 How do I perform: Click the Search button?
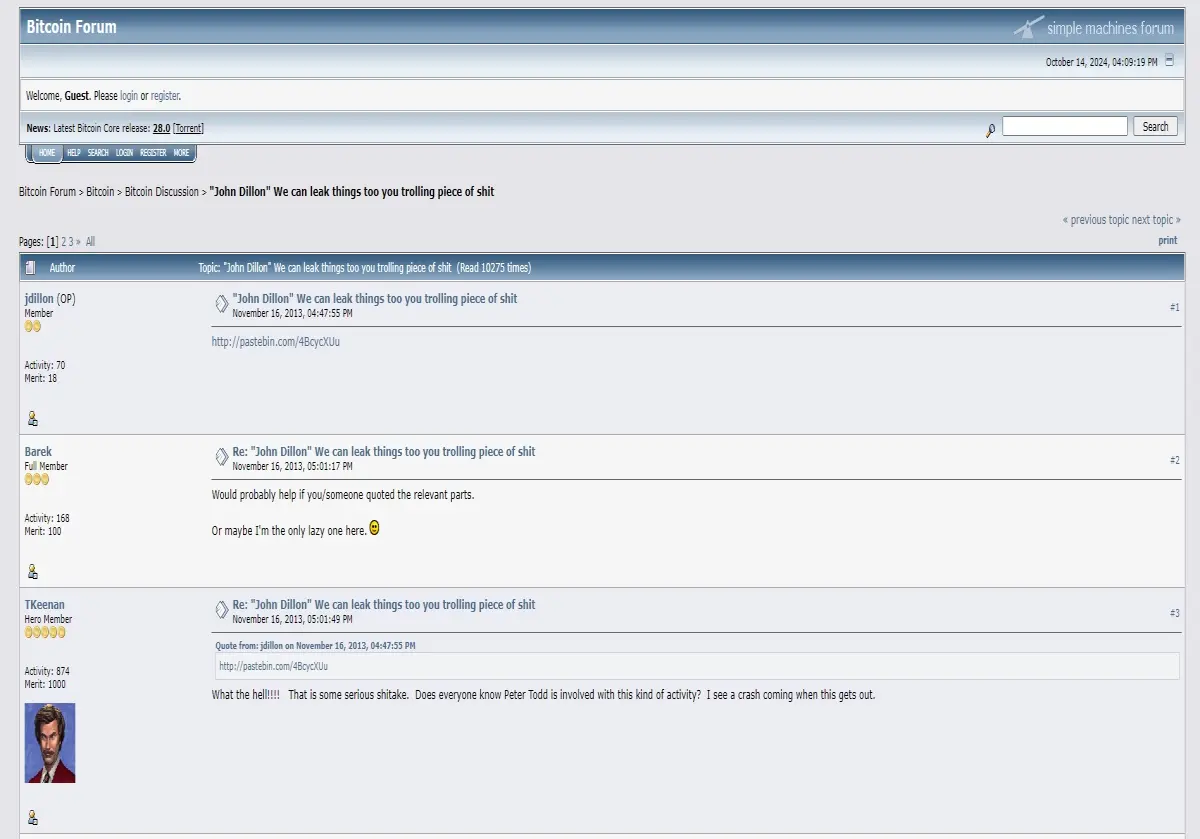click(1155, 127)
